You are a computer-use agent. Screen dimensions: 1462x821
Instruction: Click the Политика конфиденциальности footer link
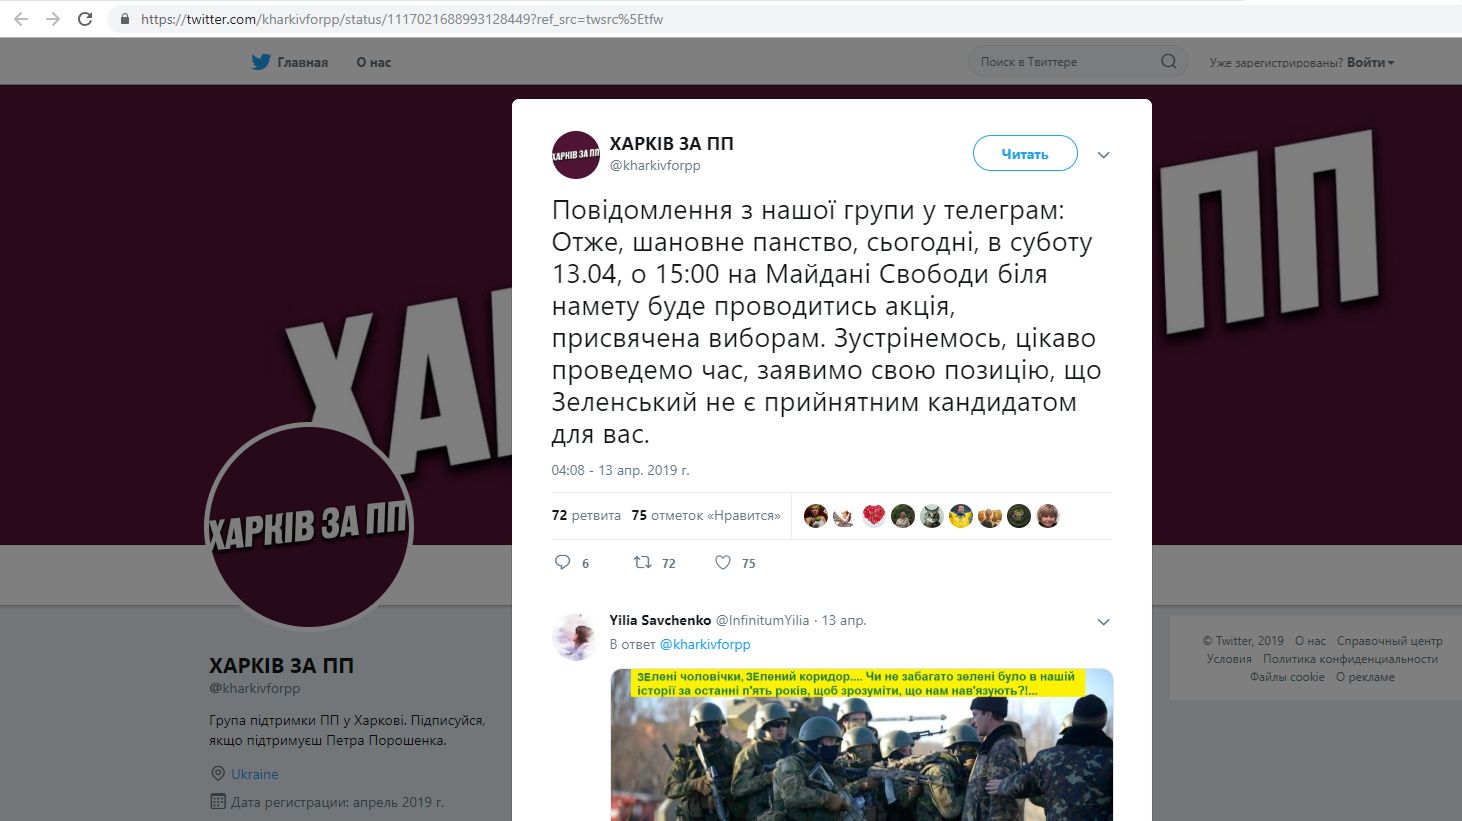[x=1350, y=659]
